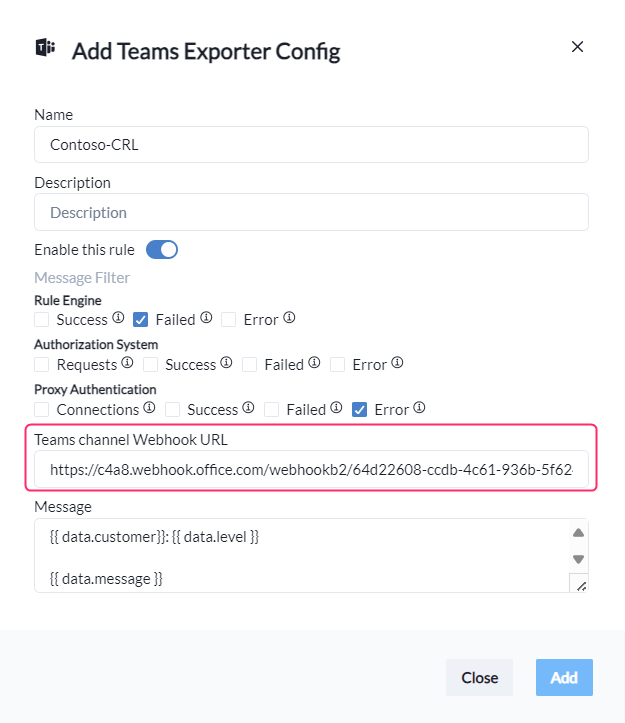Screen dimensions: 625x723
Task: Check the Authorization System Requests checkbox
Action: pyautogui.click(x=42, y=365)
